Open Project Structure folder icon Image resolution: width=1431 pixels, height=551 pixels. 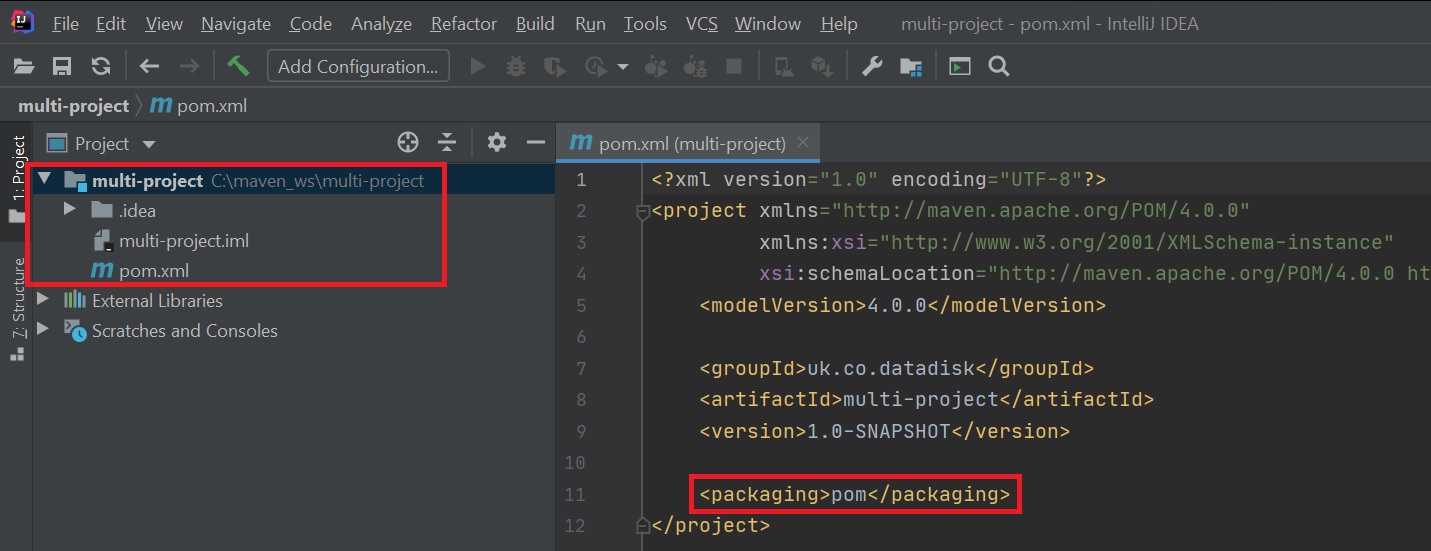(910, 66)
